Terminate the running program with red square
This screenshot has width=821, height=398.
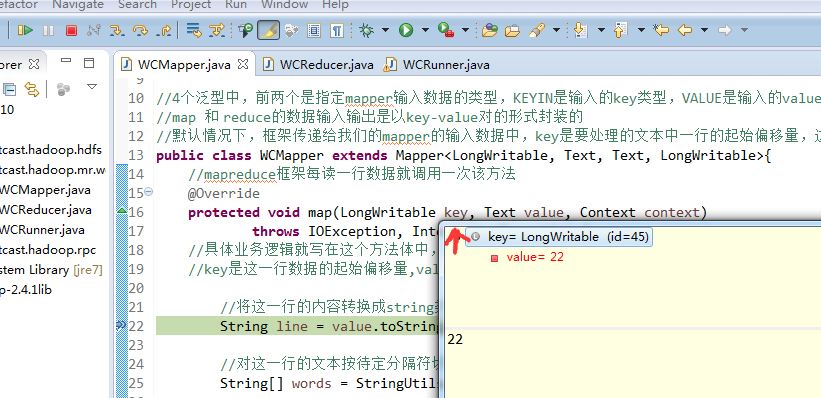(x=71, y=30)
